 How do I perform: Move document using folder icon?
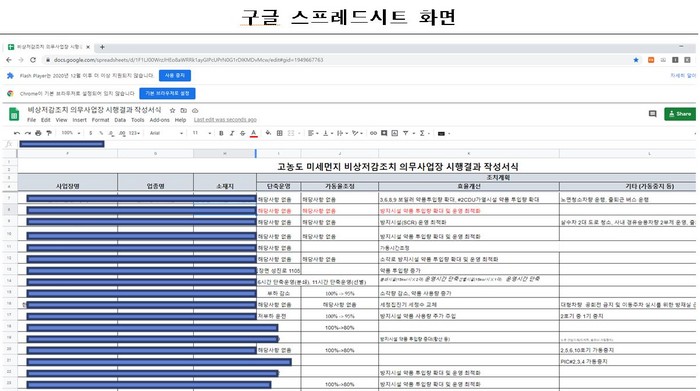[183, 110]
